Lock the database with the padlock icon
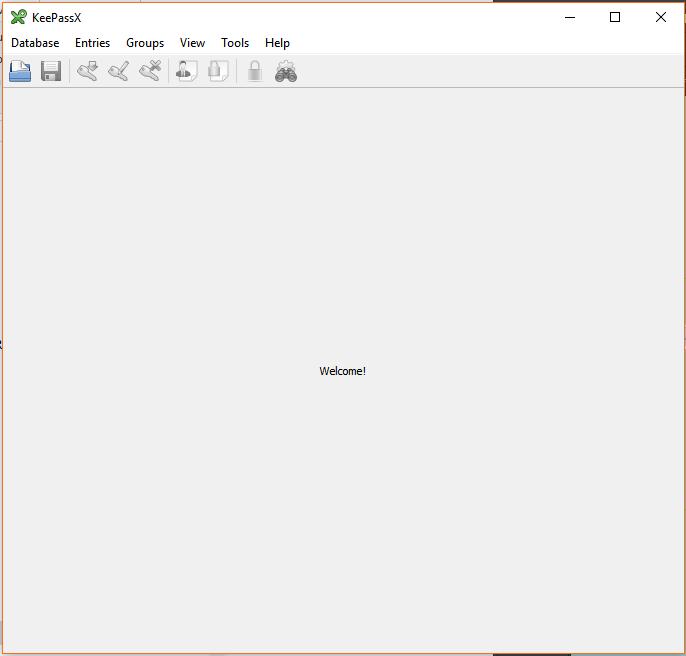The height and width of the screenshot is (656, 686). (255, 71)
